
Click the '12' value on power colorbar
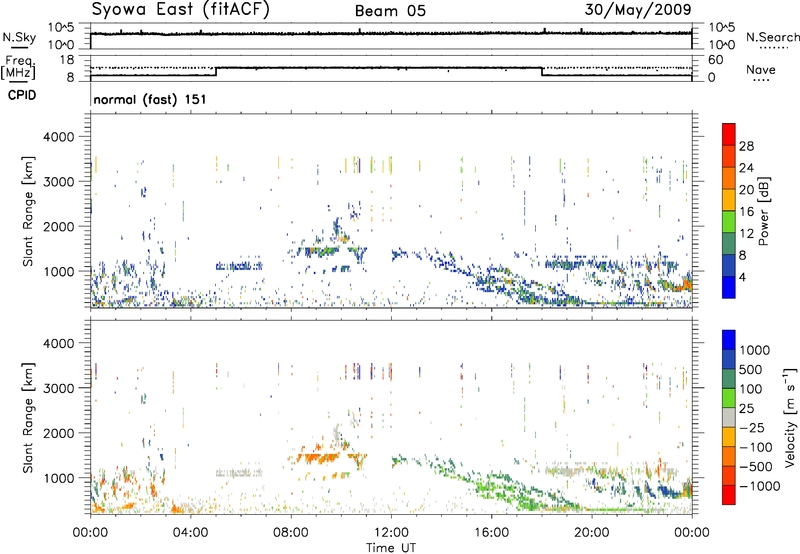pyautogui.click(x=746, y=234)
